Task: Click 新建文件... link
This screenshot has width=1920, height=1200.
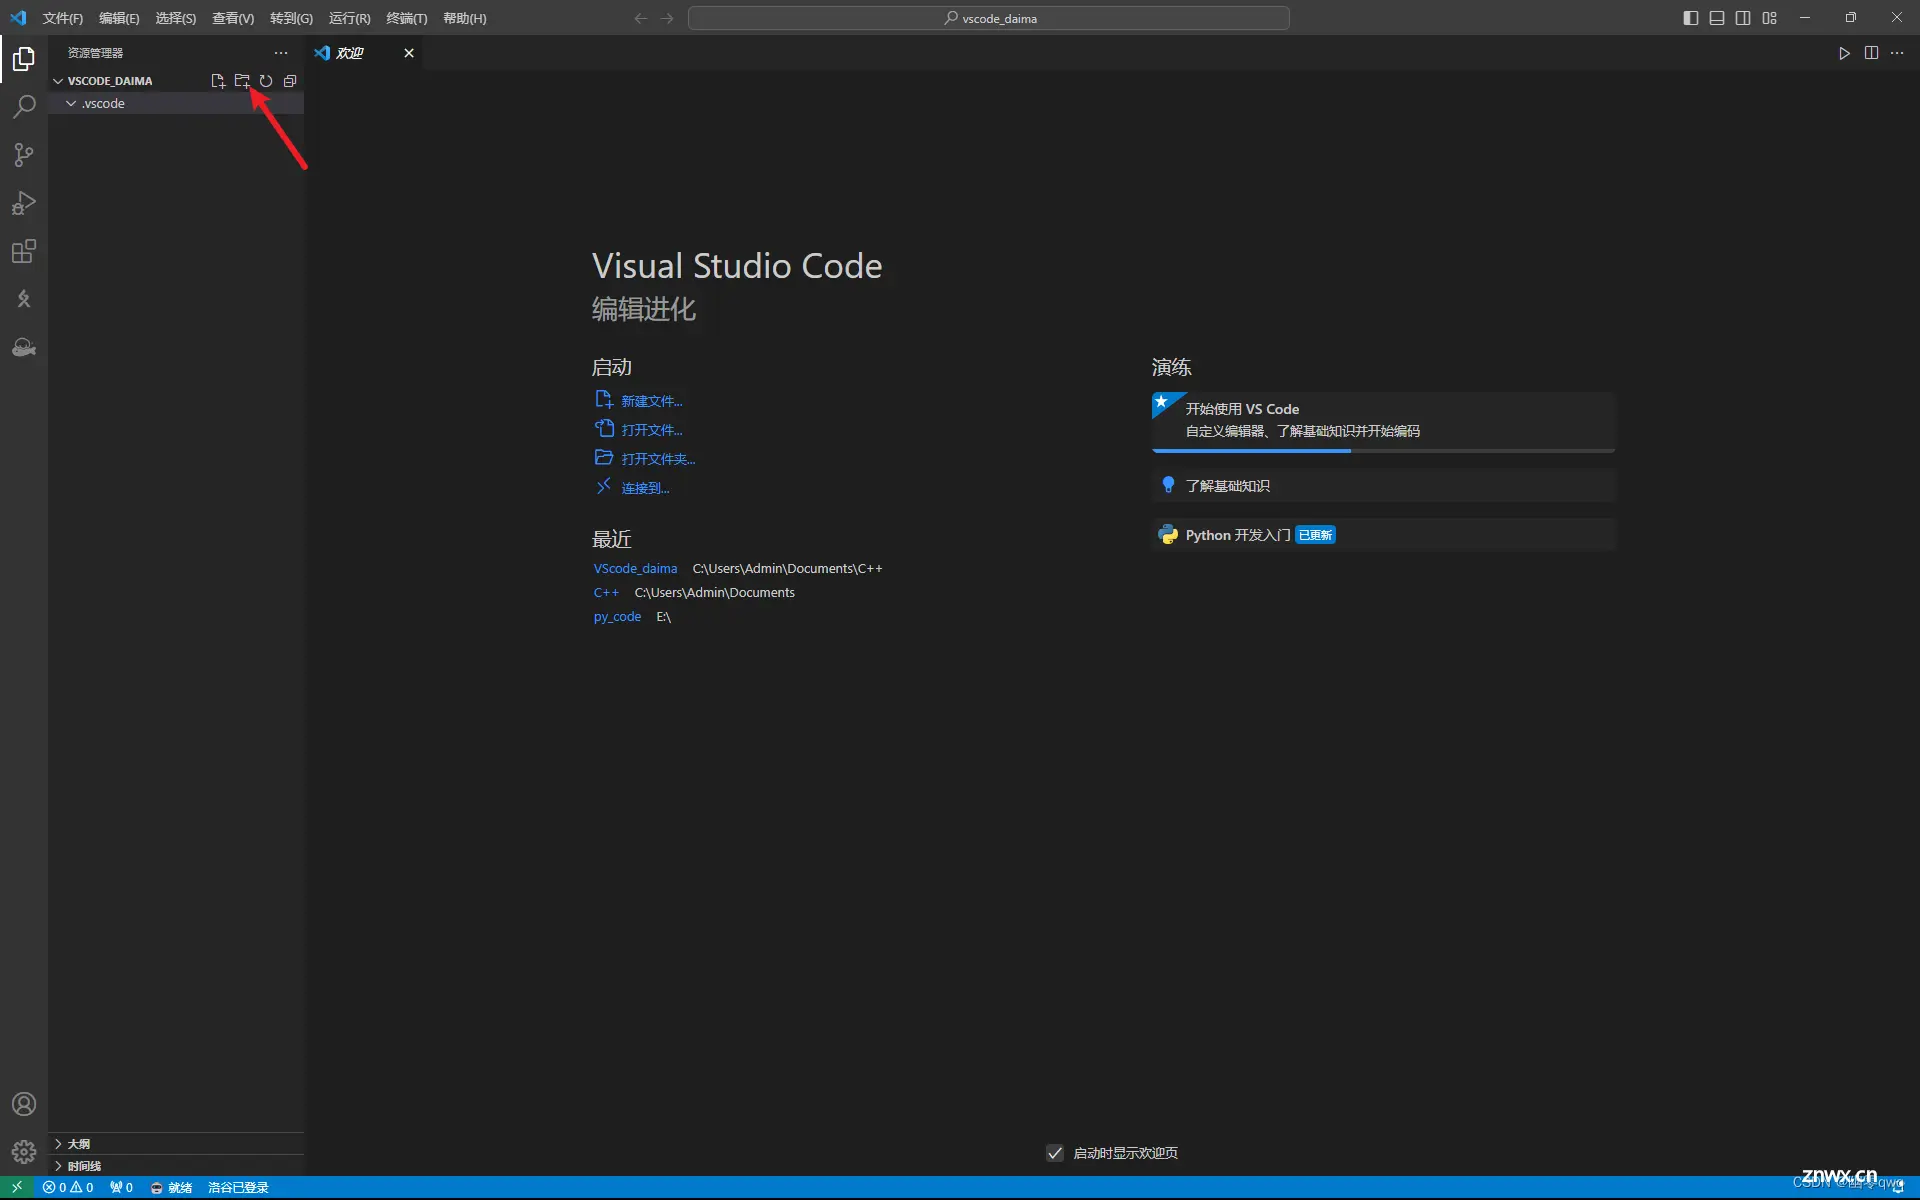Action: pyautogui.click(x=651, y=401)
